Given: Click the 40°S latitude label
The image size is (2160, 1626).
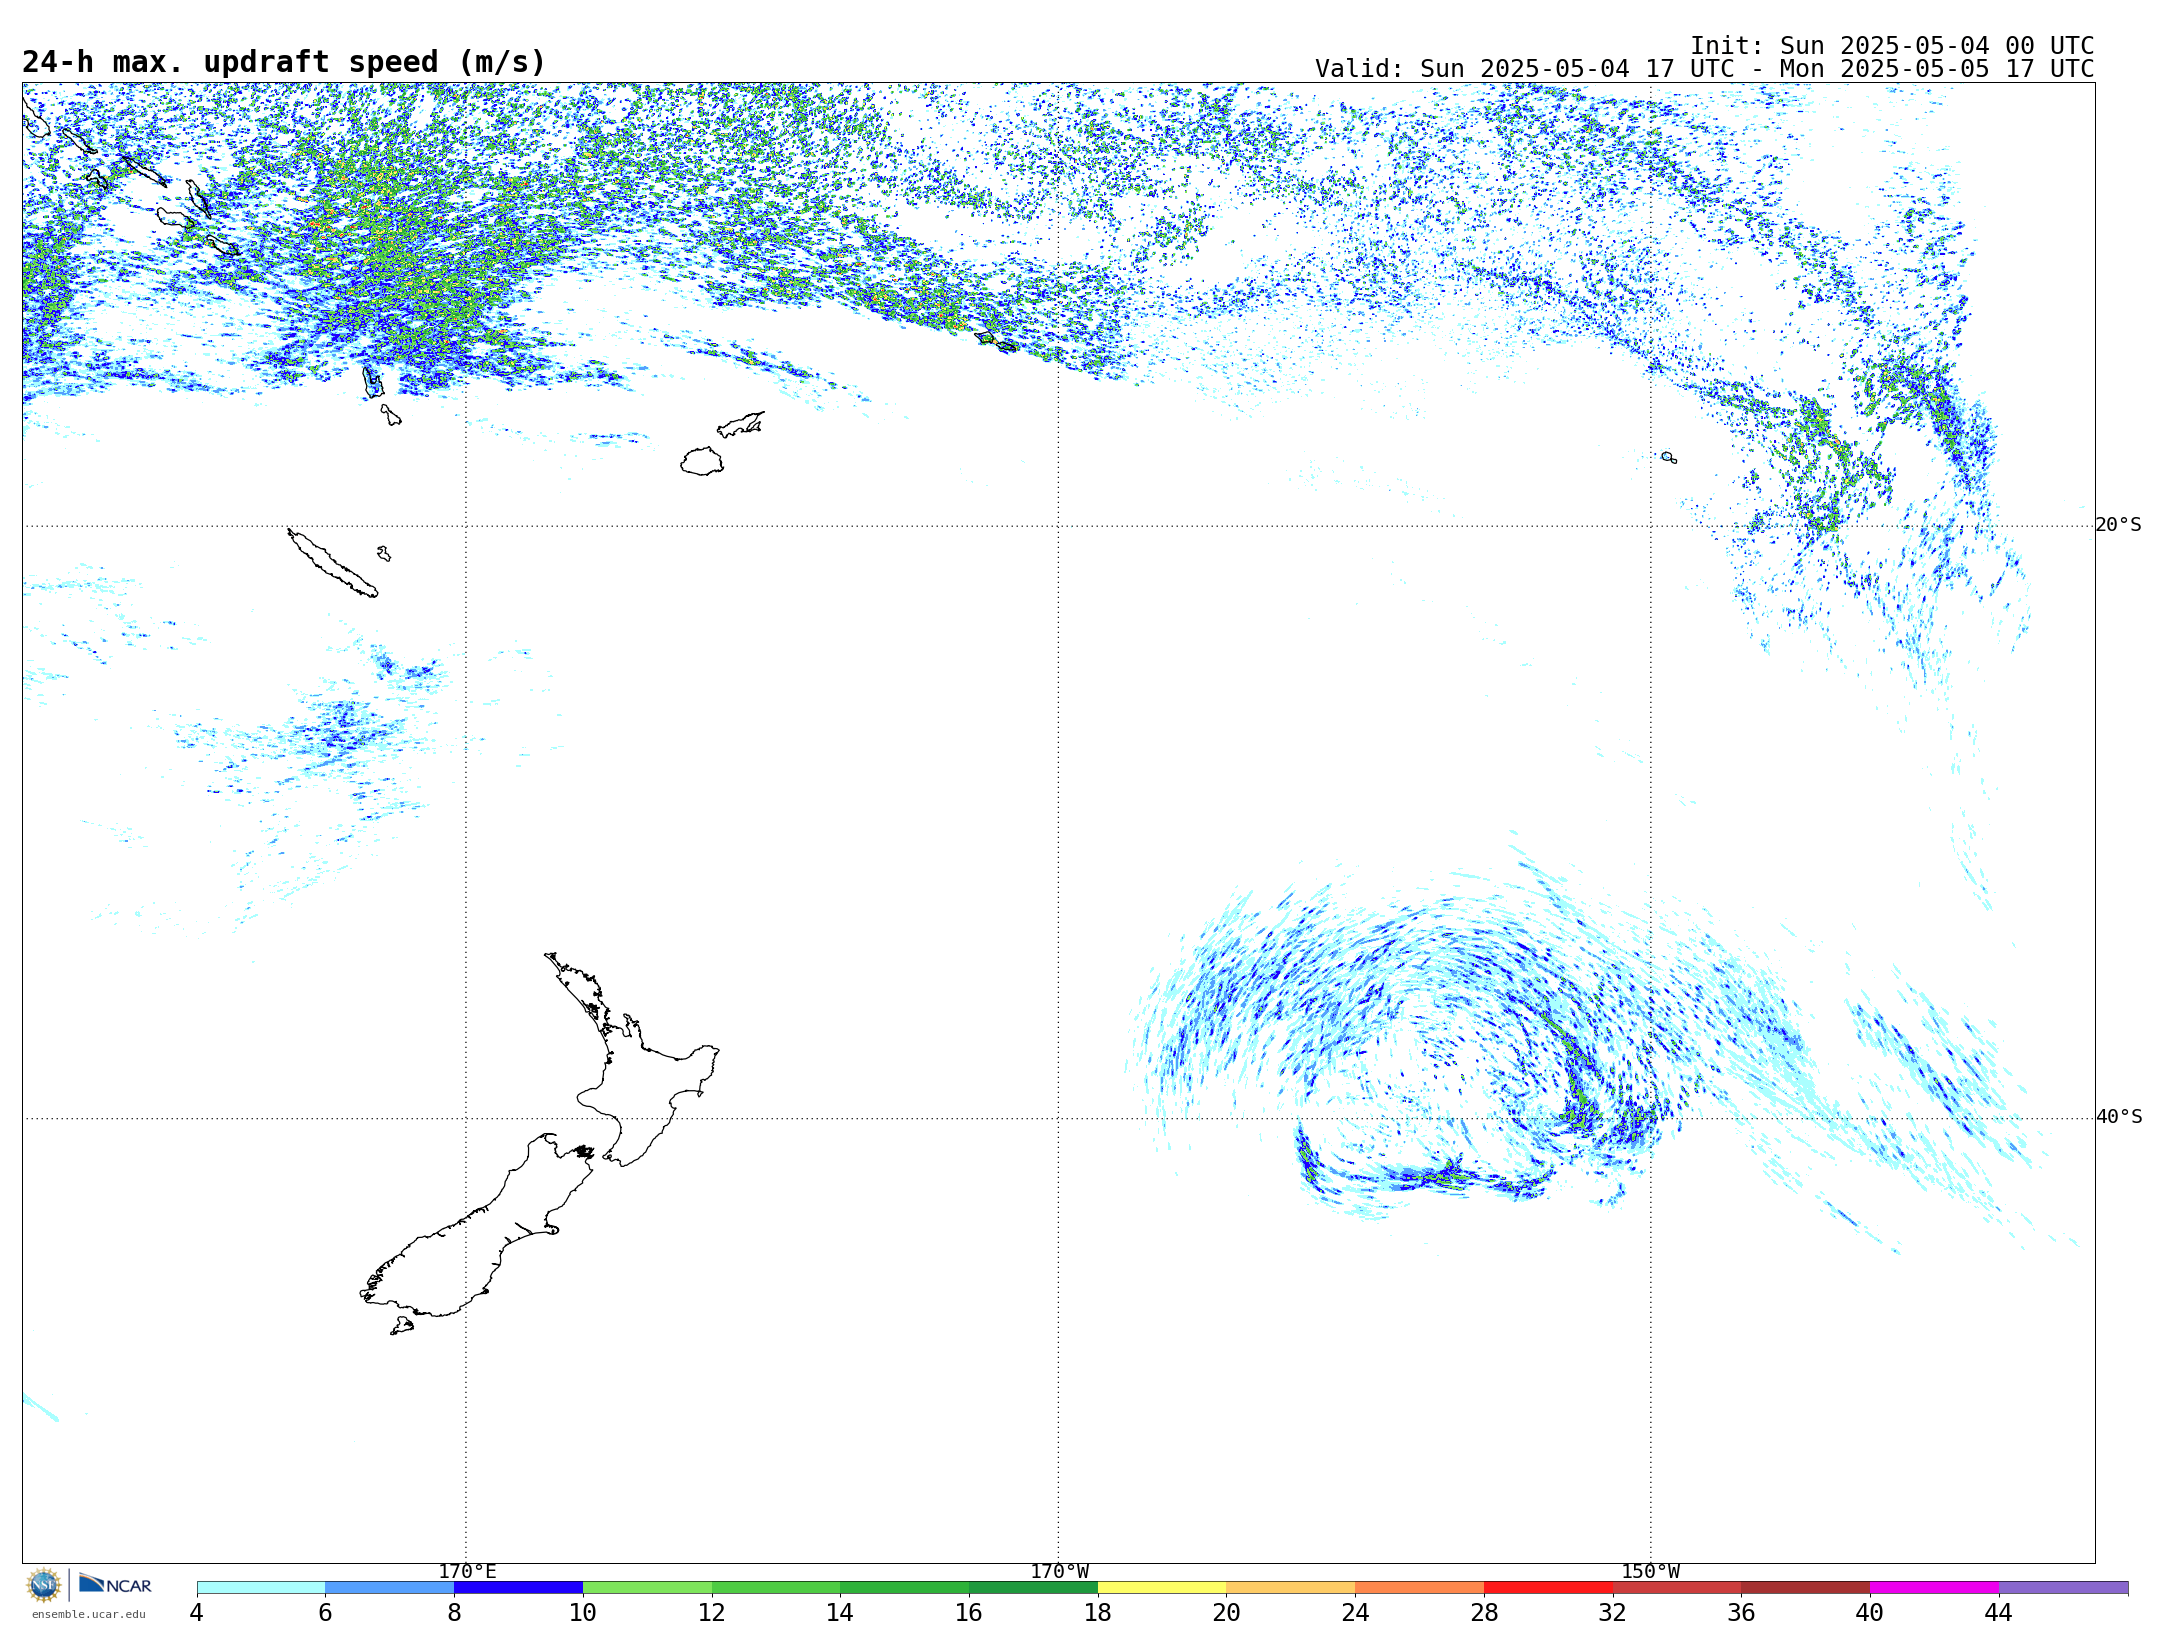Looking at the screenshot, I should [2118, 1117].
